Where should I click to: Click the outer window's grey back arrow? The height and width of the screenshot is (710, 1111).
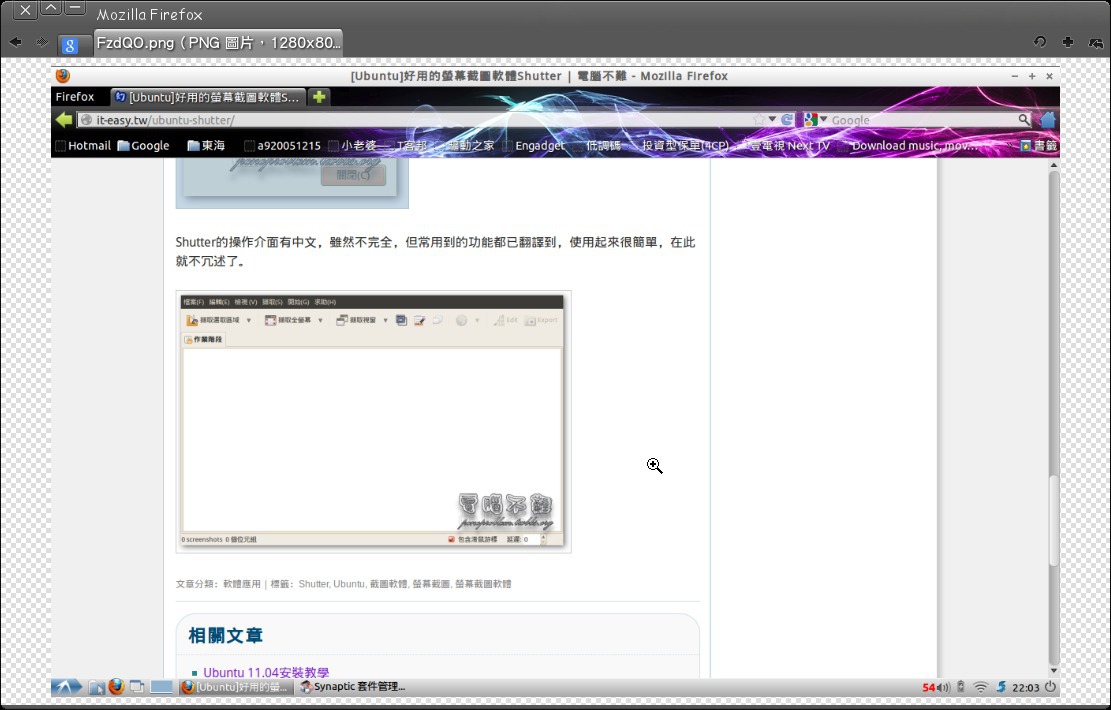click(15, 43)
